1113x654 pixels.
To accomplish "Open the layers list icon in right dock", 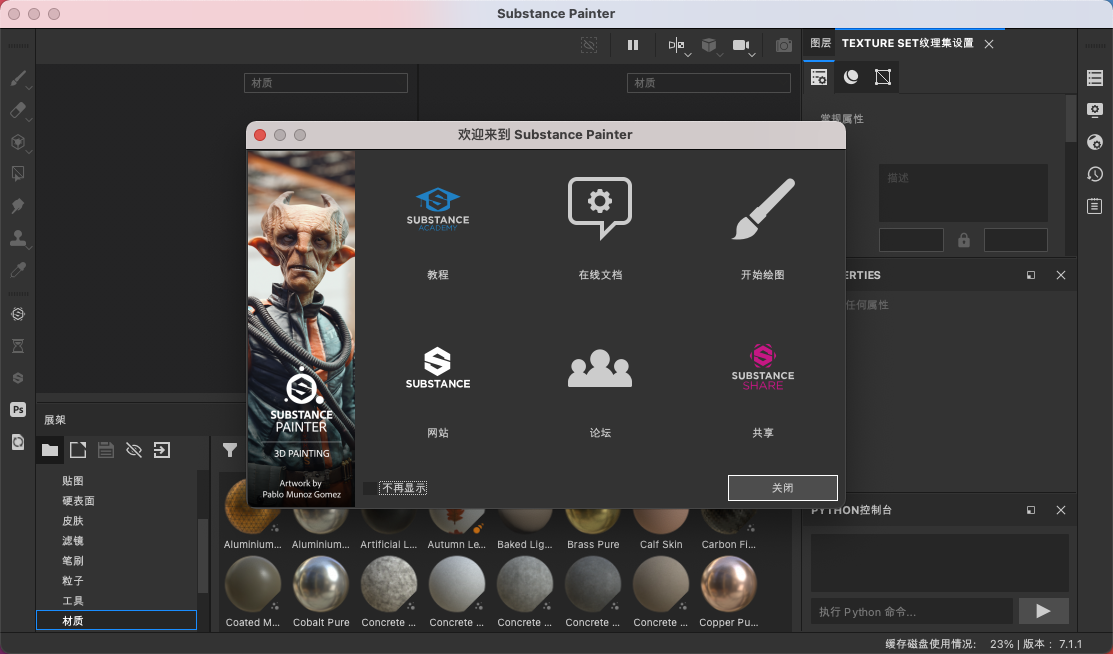I will coord(1095,78).
